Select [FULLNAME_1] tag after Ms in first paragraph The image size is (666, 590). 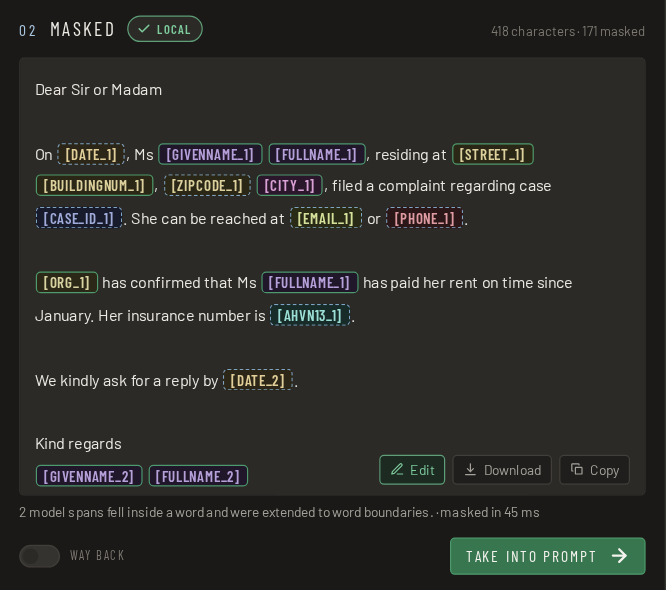[317, 154]
